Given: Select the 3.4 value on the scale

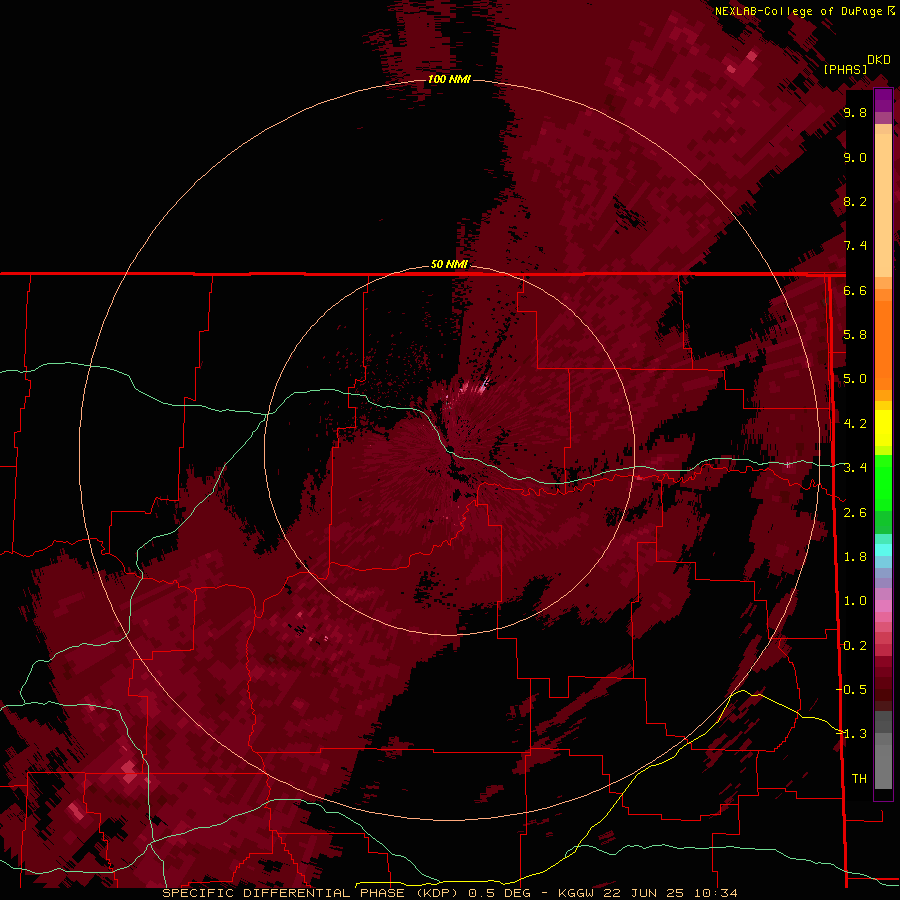Looking at the screenshot, I should tap(855, 468).
